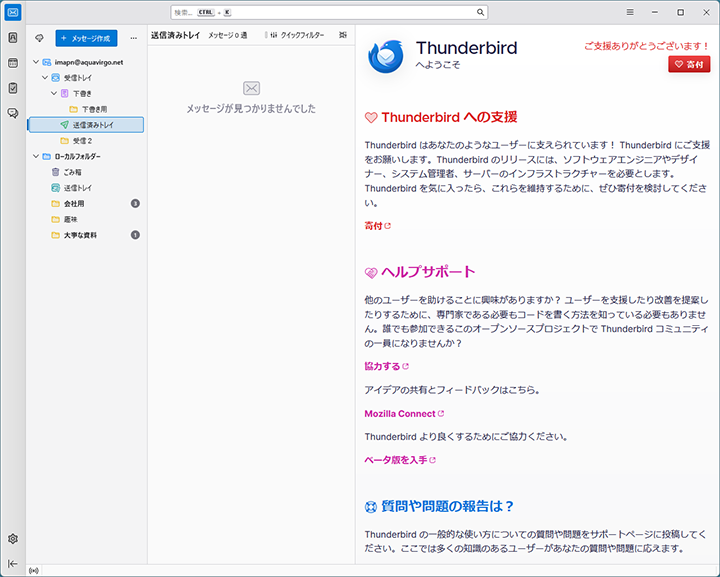
Task: Click the red 寄付 donate button
Action: point(689,64)
